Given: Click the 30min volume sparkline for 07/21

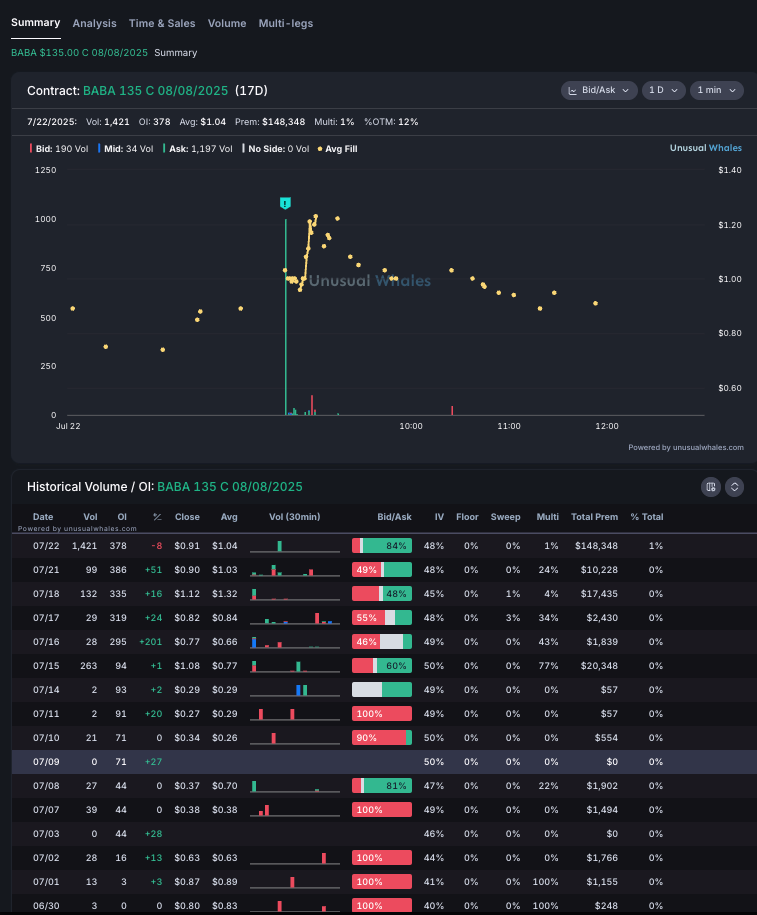Looking at the screenshot, I should click(x=295, y=570).
